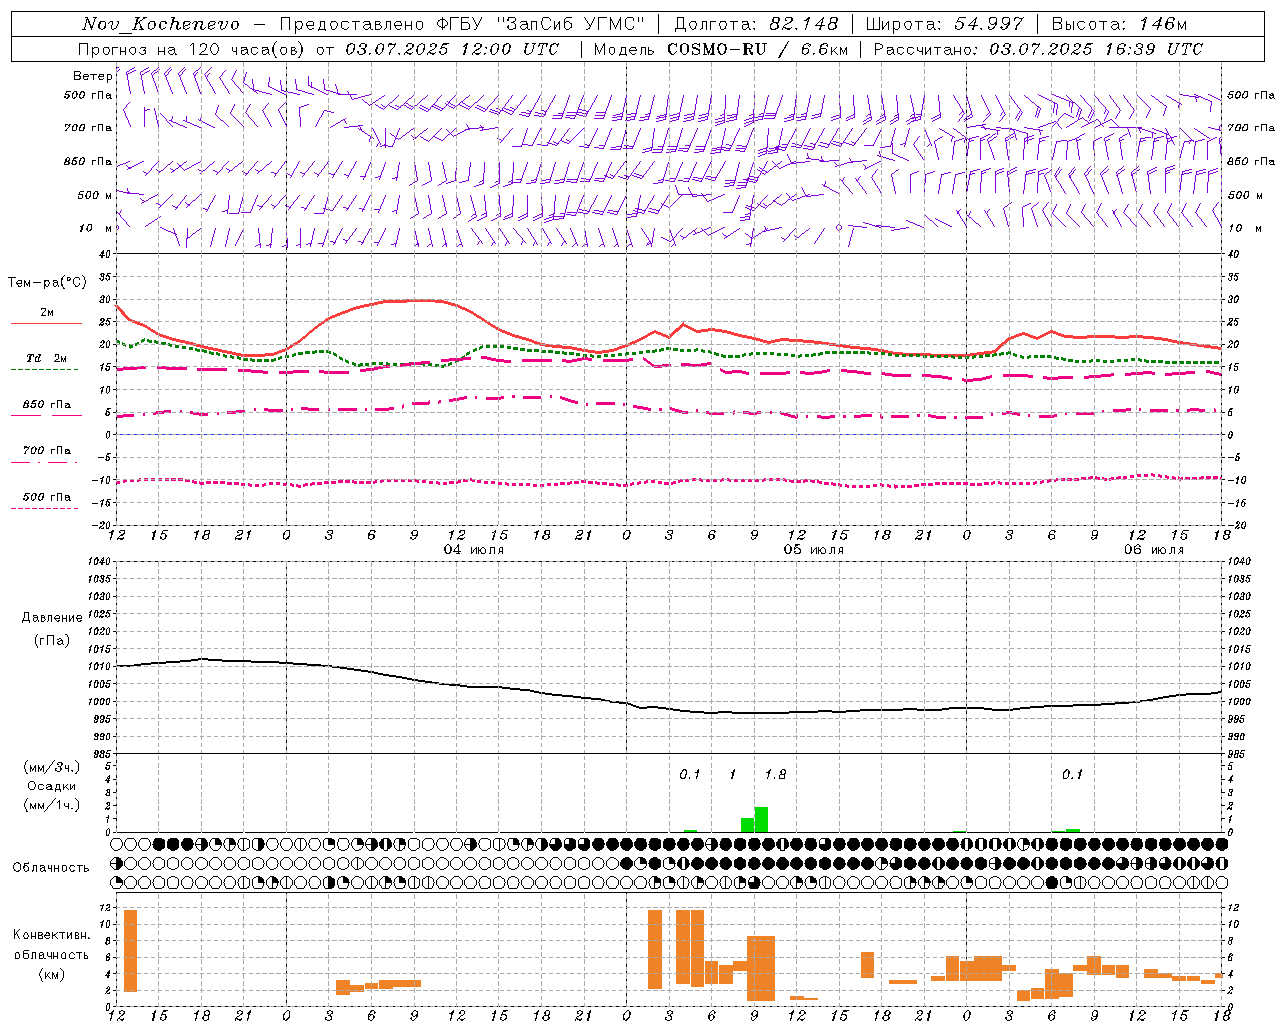Click the first orange convective bar at 12 UTC
Image resolution: width=1280 pixels, height=1024 pixels.
tap(130, 950)
